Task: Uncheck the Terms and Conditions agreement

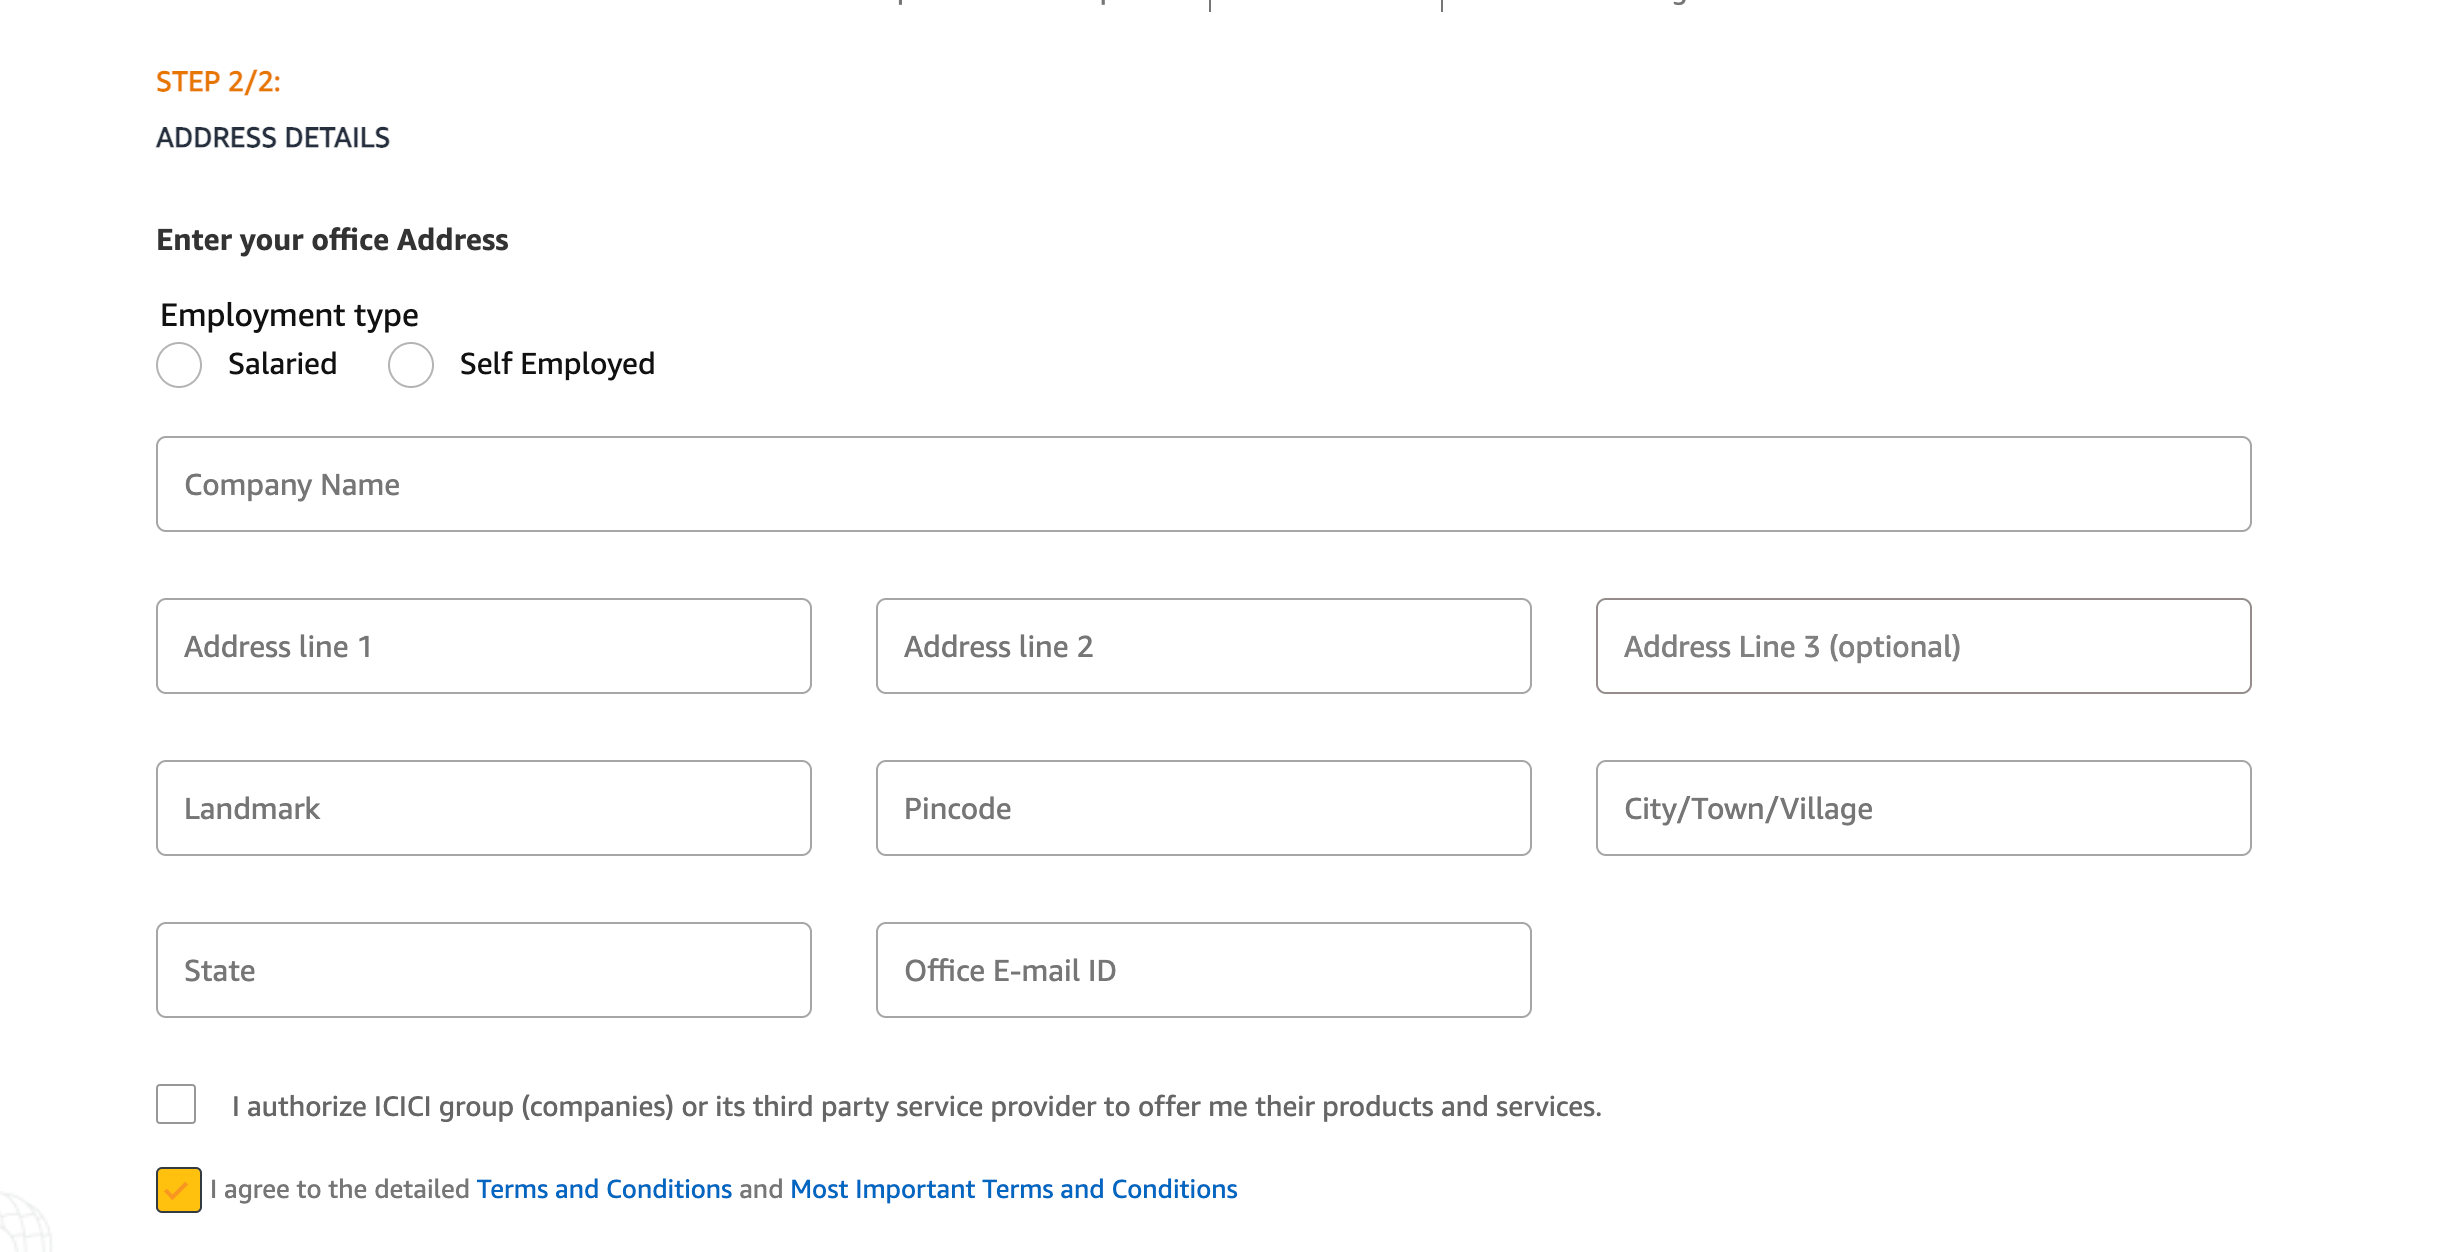Action: 178,1189
